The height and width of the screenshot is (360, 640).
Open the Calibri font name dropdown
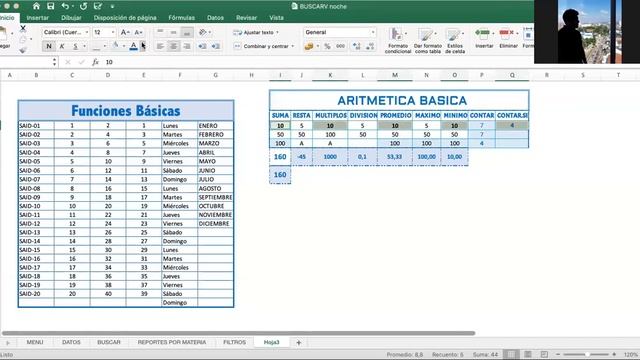87,32
